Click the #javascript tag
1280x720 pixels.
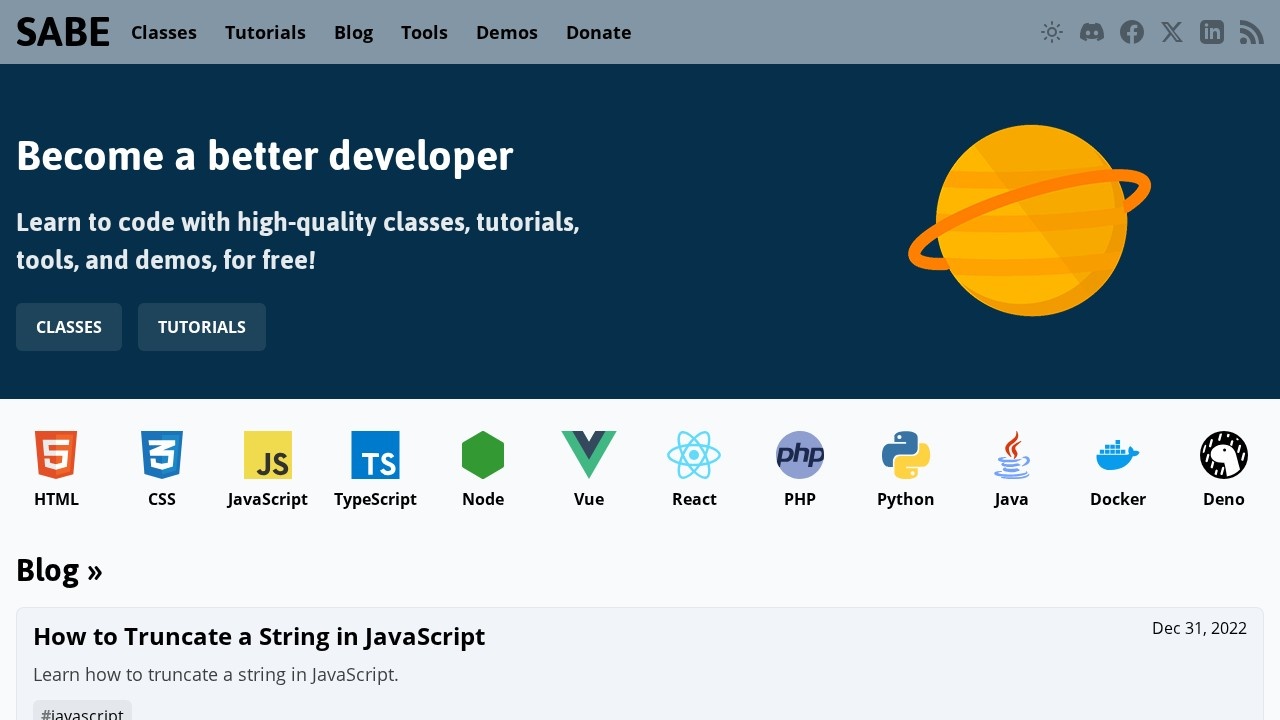(x=82, y=711)
